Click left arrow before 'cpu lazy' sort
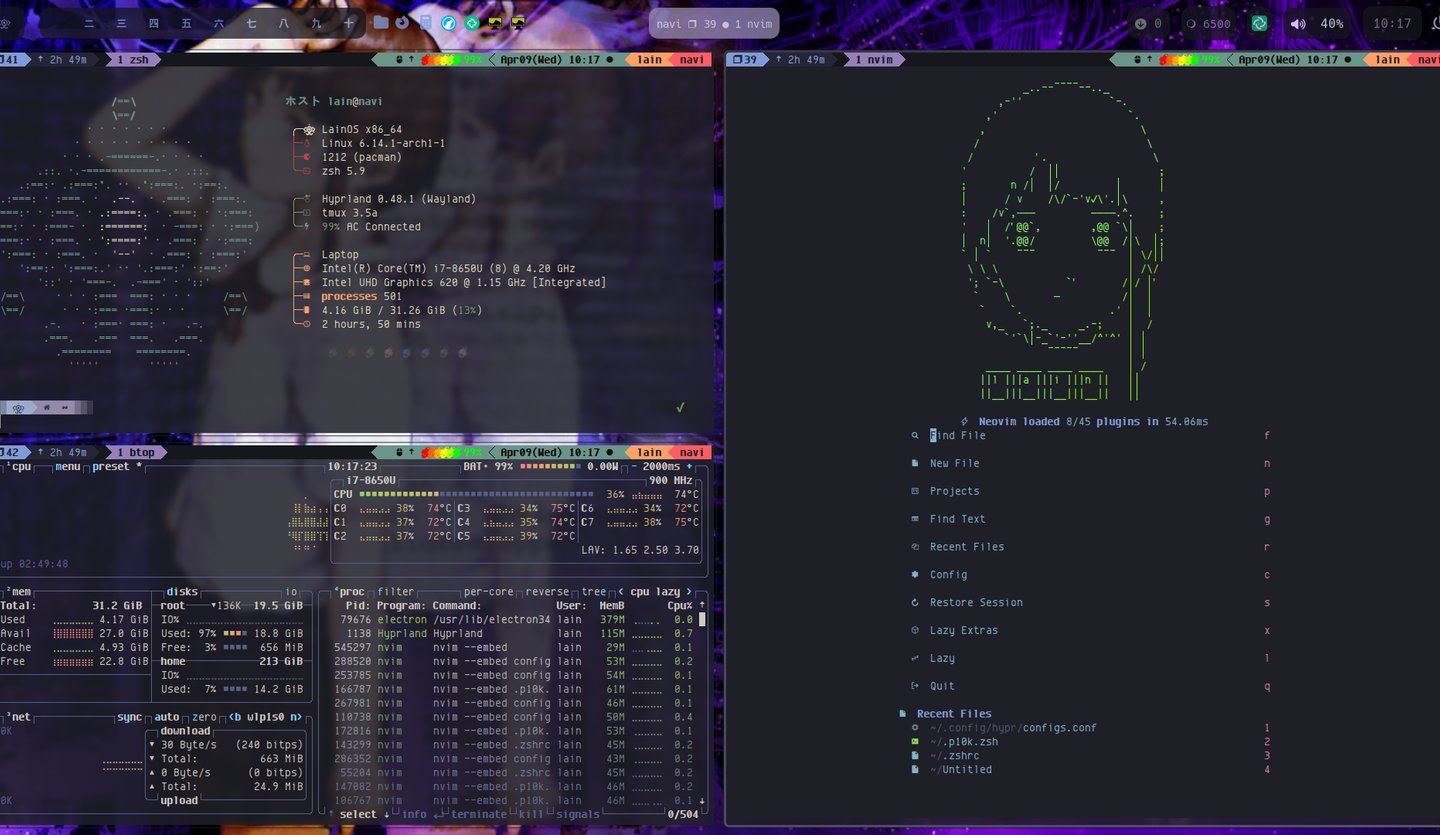 coord(621,592)
